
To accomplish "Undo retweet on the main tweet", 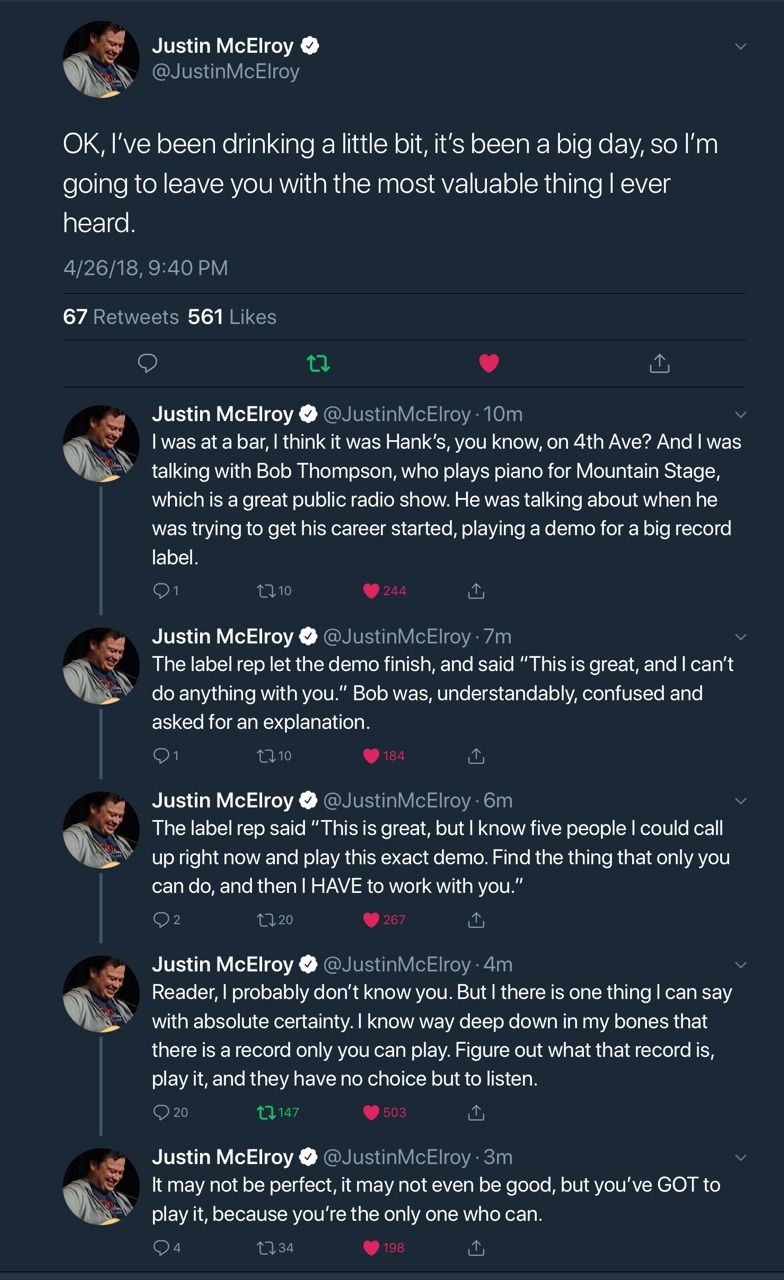I will pos(317,363).
